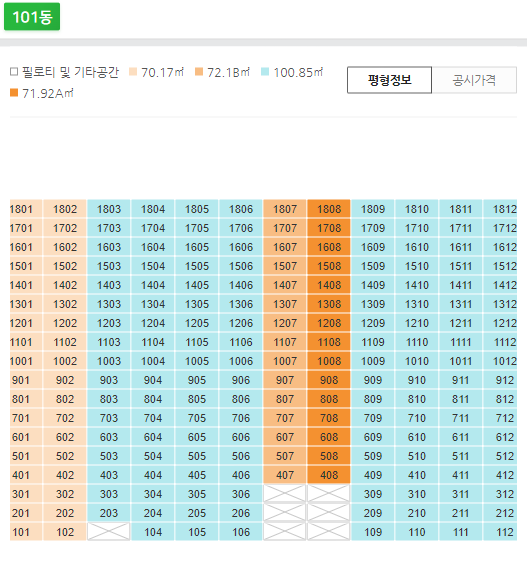This screenshot has height=563, width=527.
Task: Pick unit 806
Action: tap(241, 399)
